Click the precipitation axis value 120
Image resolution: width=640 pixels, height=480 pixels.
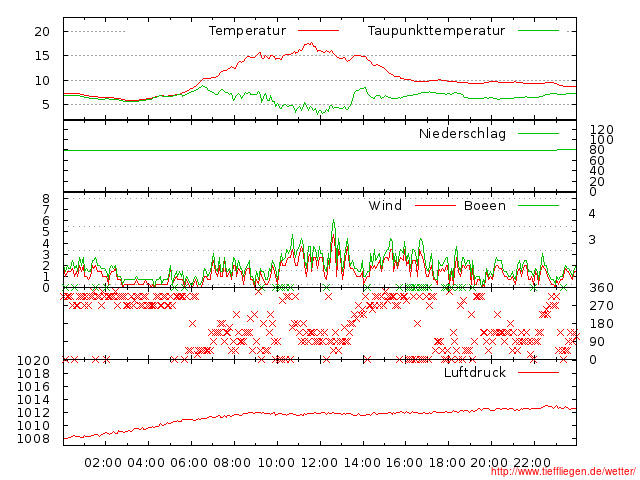(x=601, y=130)
